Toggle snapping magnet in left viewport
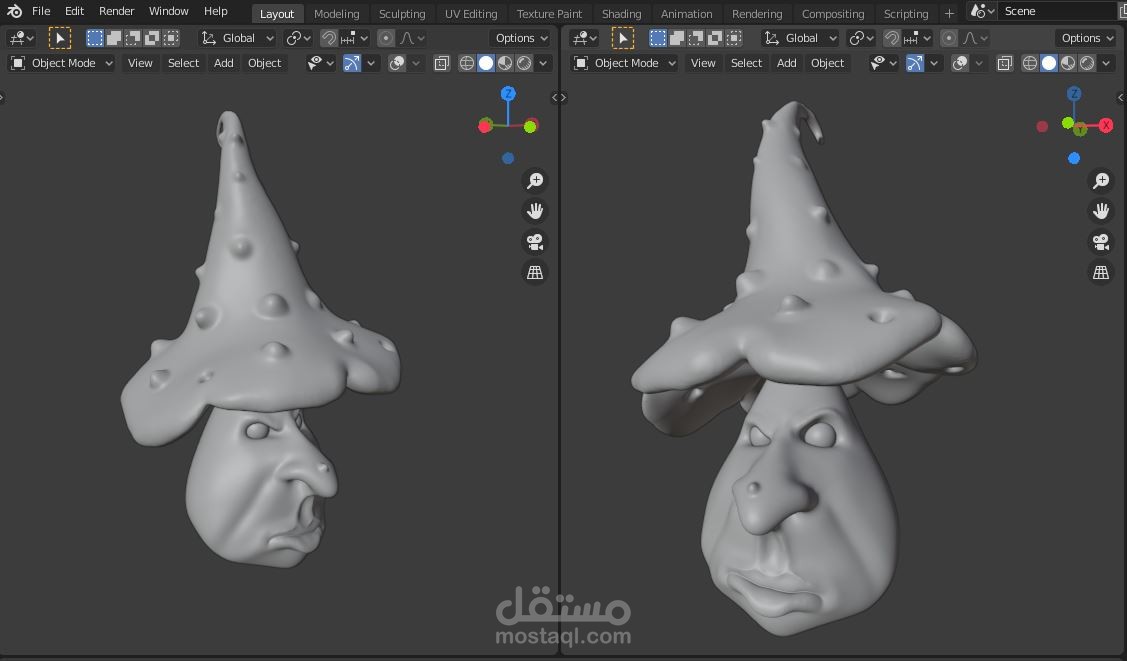This screenshot has width=1127, height=661. (x=329, y=38)
